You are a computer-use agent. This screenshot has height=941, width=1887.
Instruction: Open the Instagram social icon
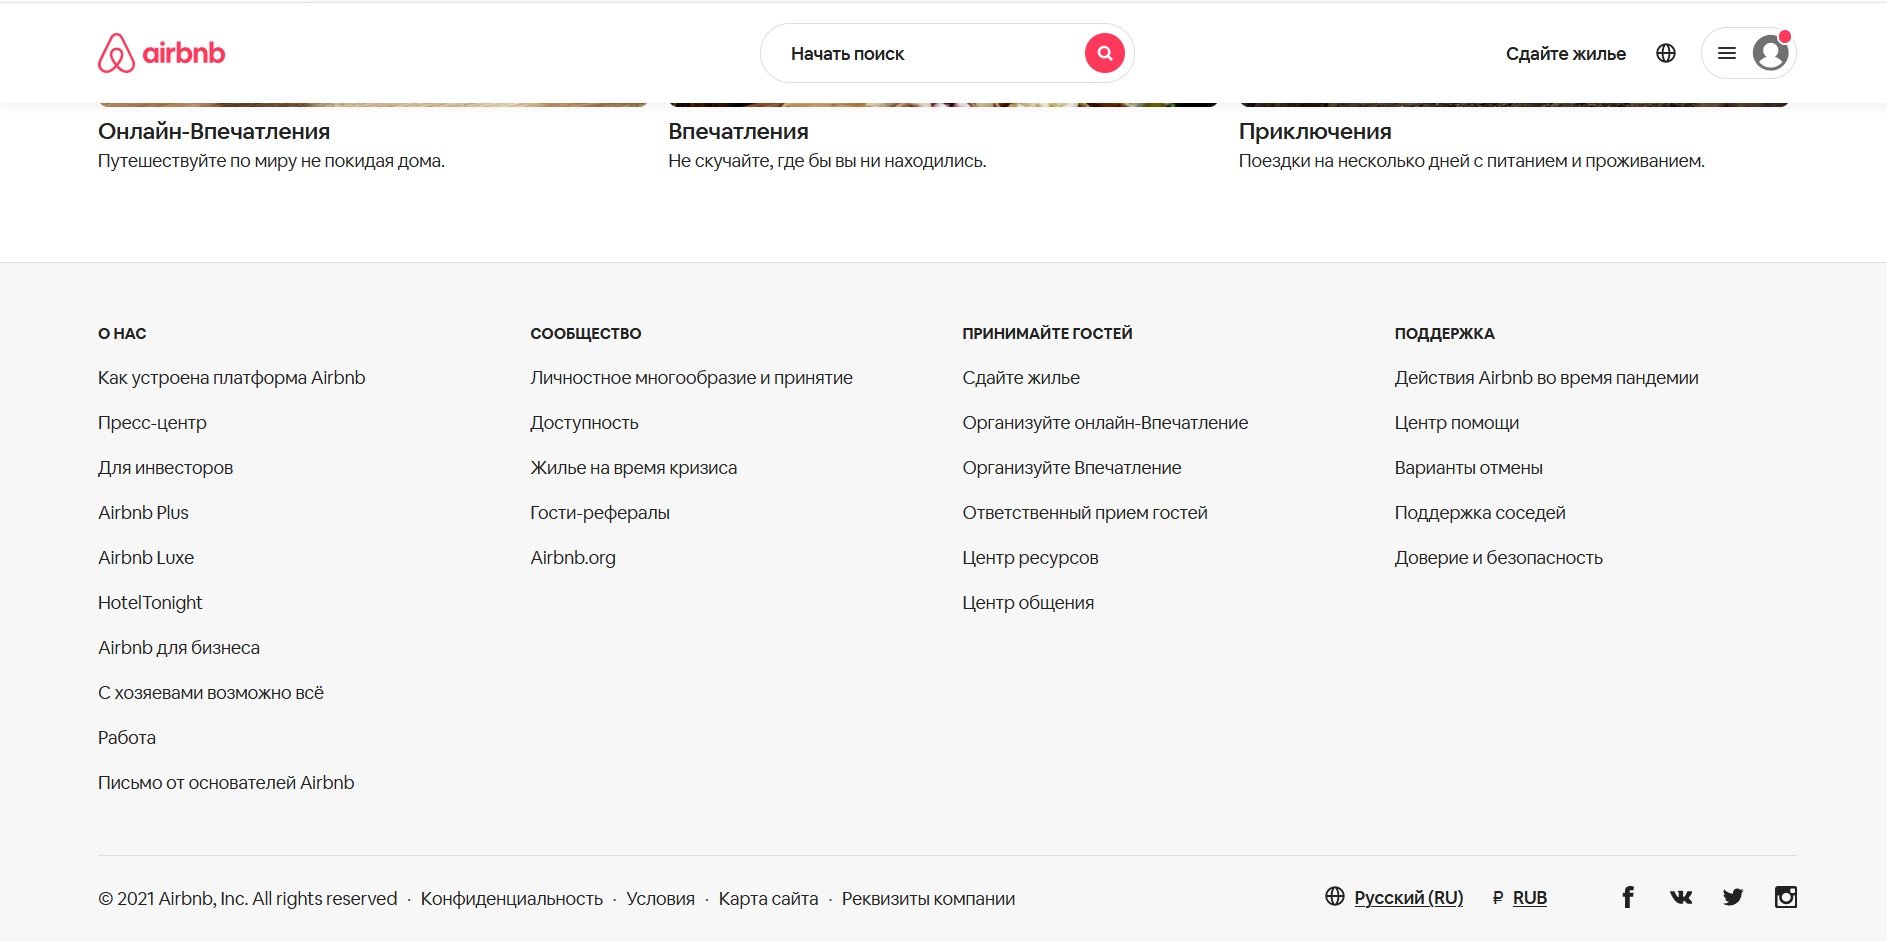click(1785, 897)
